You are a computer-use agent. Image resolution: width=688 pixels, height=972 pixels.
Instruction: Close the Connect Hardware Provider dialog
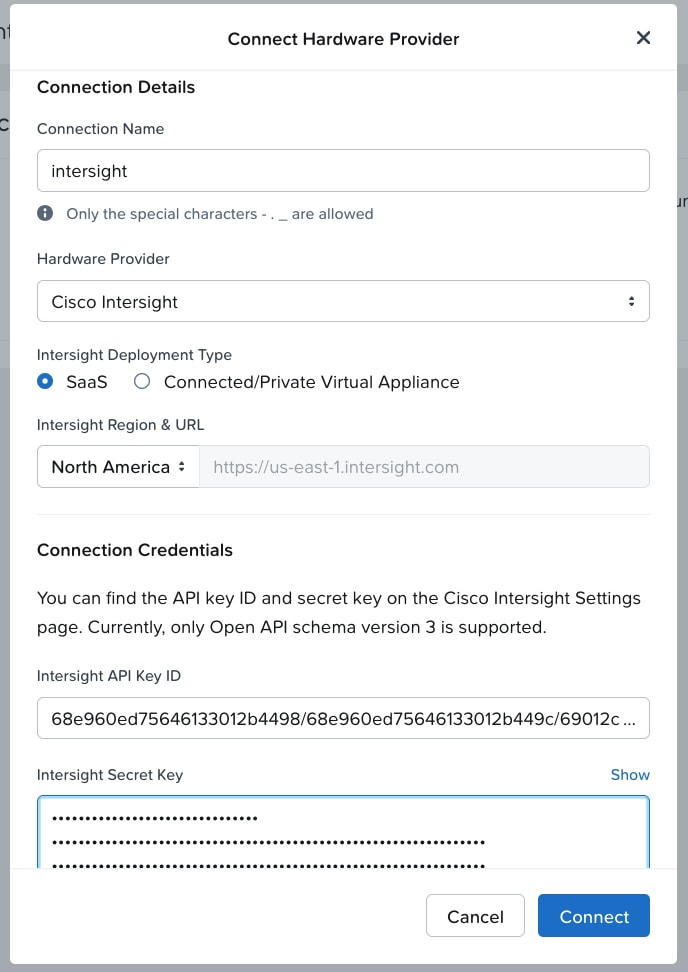pyautogui.click(x=643, y=38)
